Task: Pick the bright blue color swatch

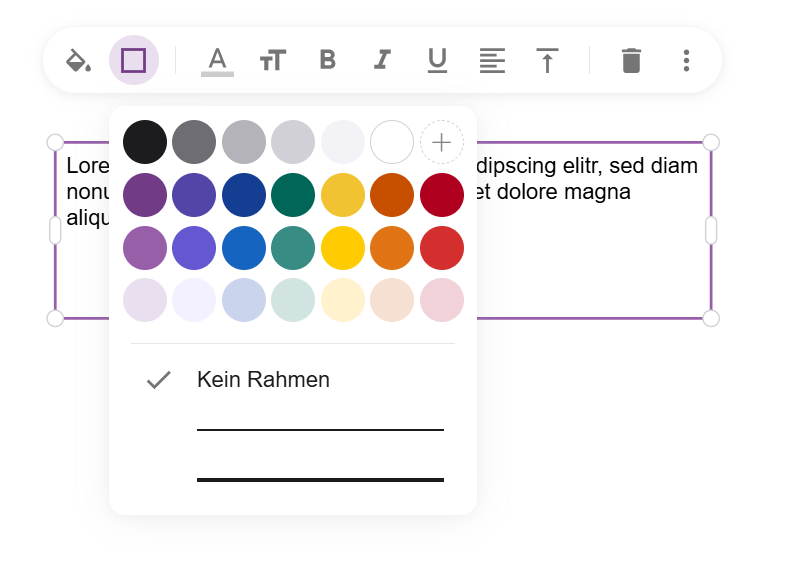Action: pyautogui.click(x=244, y=248)
